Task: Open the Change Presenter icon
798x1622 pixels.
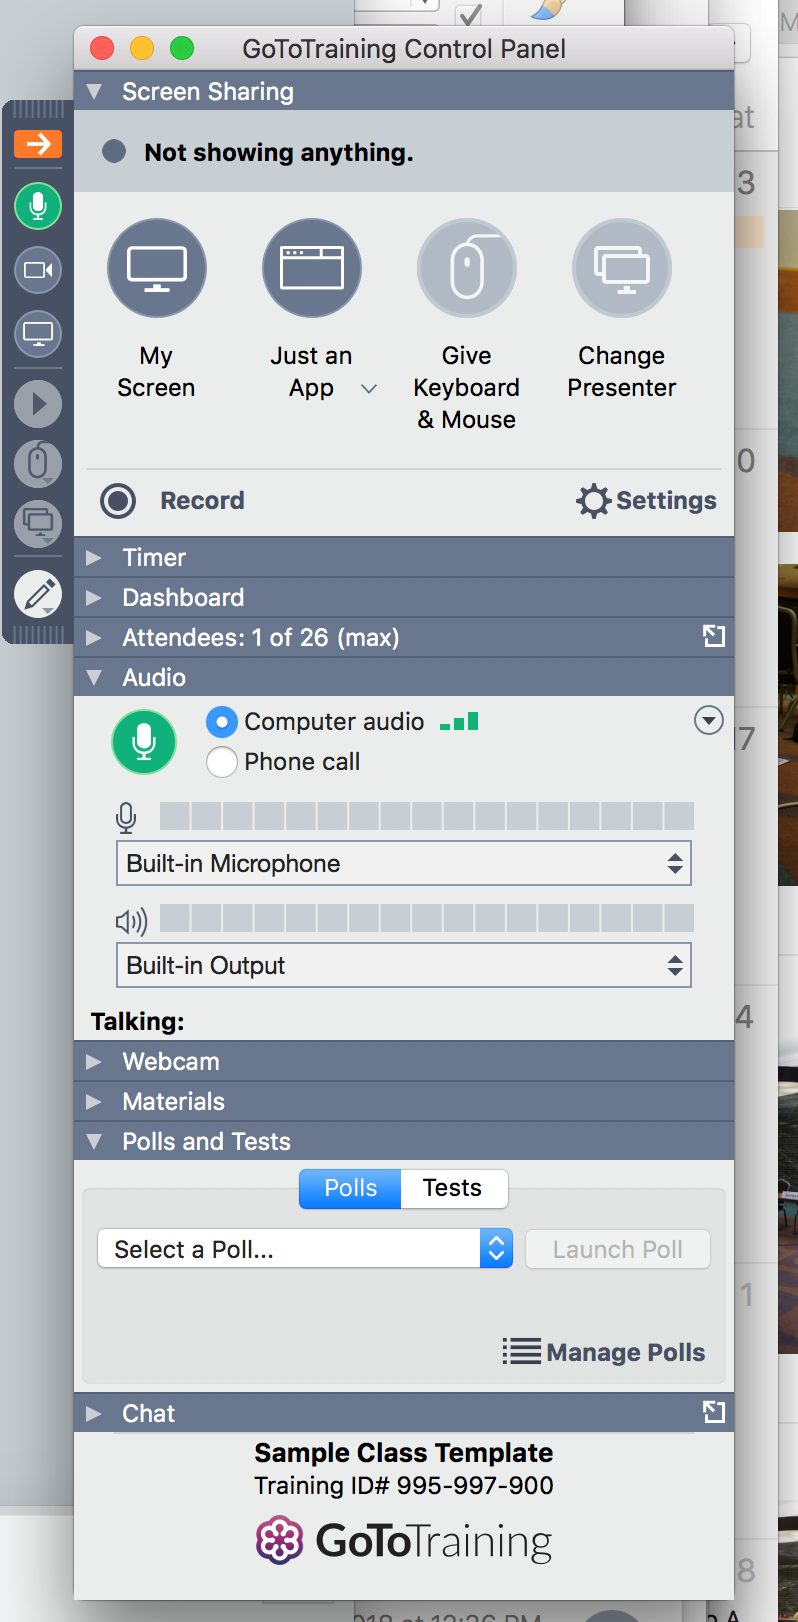Action: pos(622,268)
